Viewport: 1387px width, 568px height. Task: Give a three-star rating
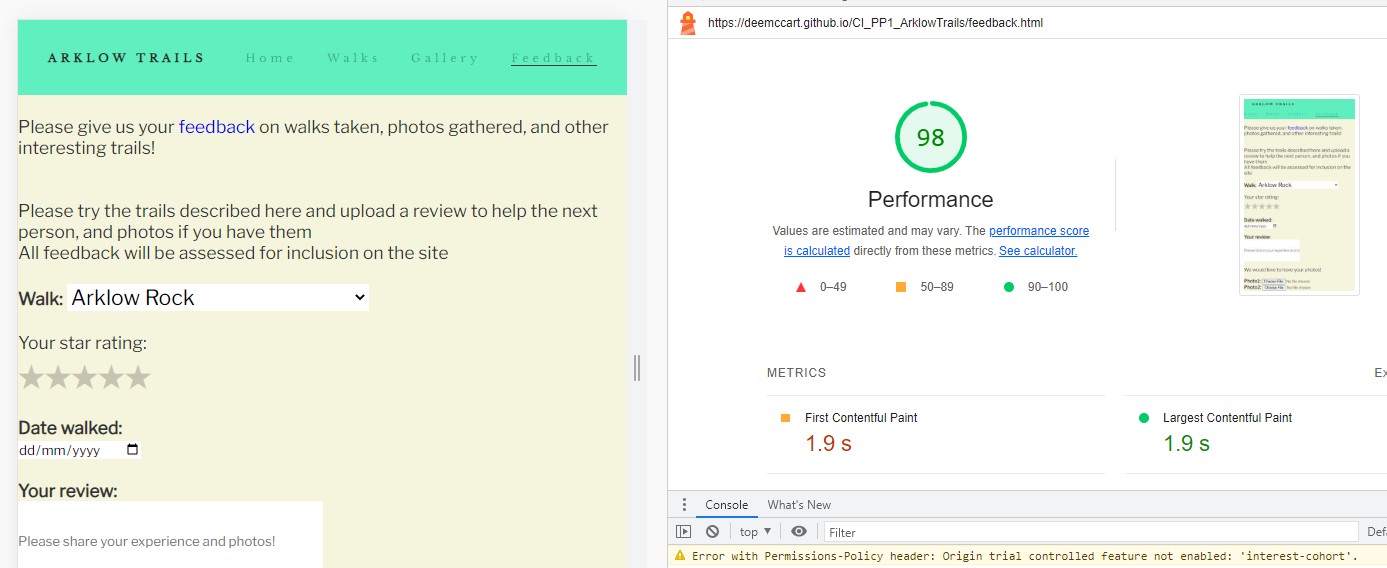click(x=85, y=378)
